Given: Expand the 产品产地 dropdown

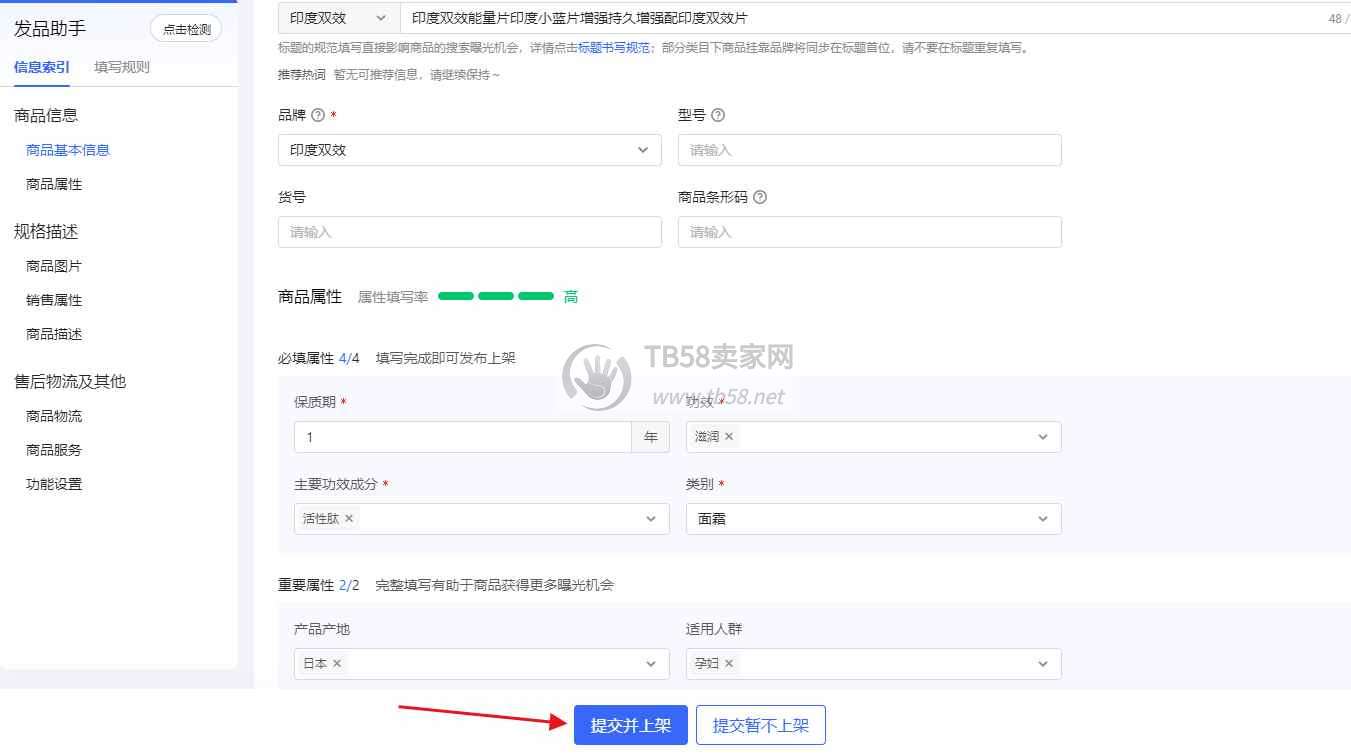Looking at the screenshot, I should pos(651,664).
